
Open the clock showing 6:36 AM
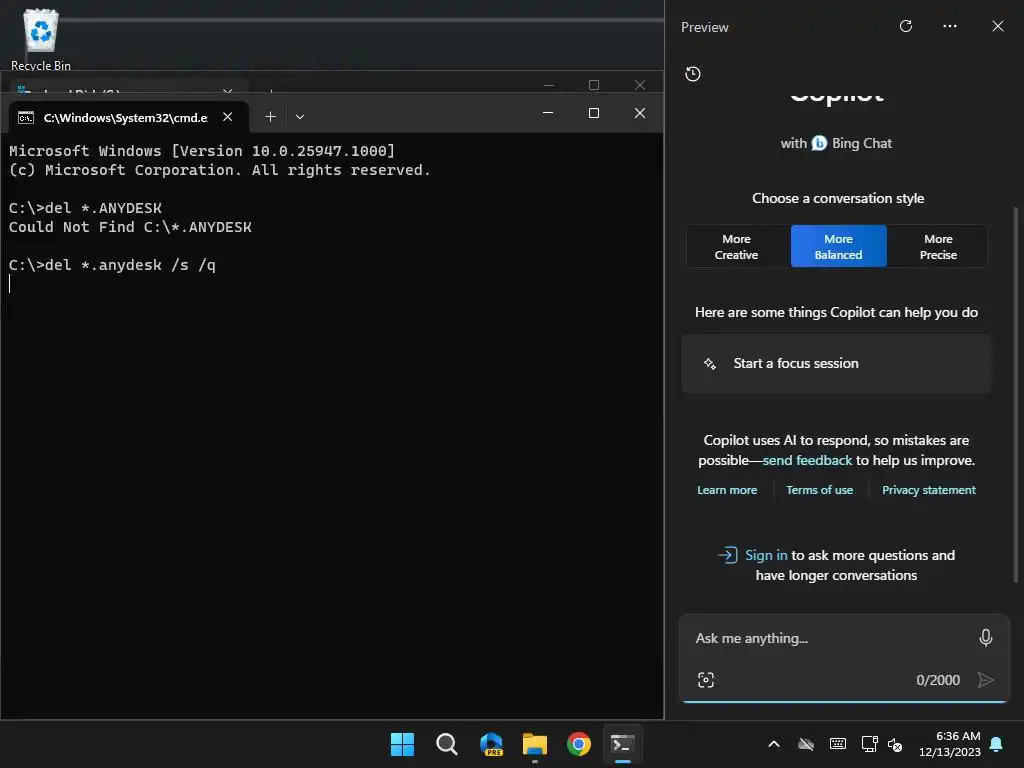pyautogui.click(x=950, y=744)
